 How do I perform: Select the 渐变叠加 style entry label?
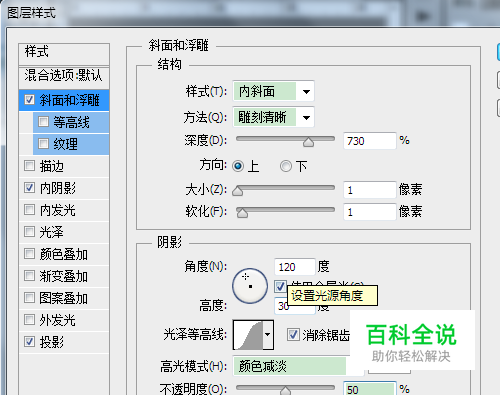pos(64,276)
